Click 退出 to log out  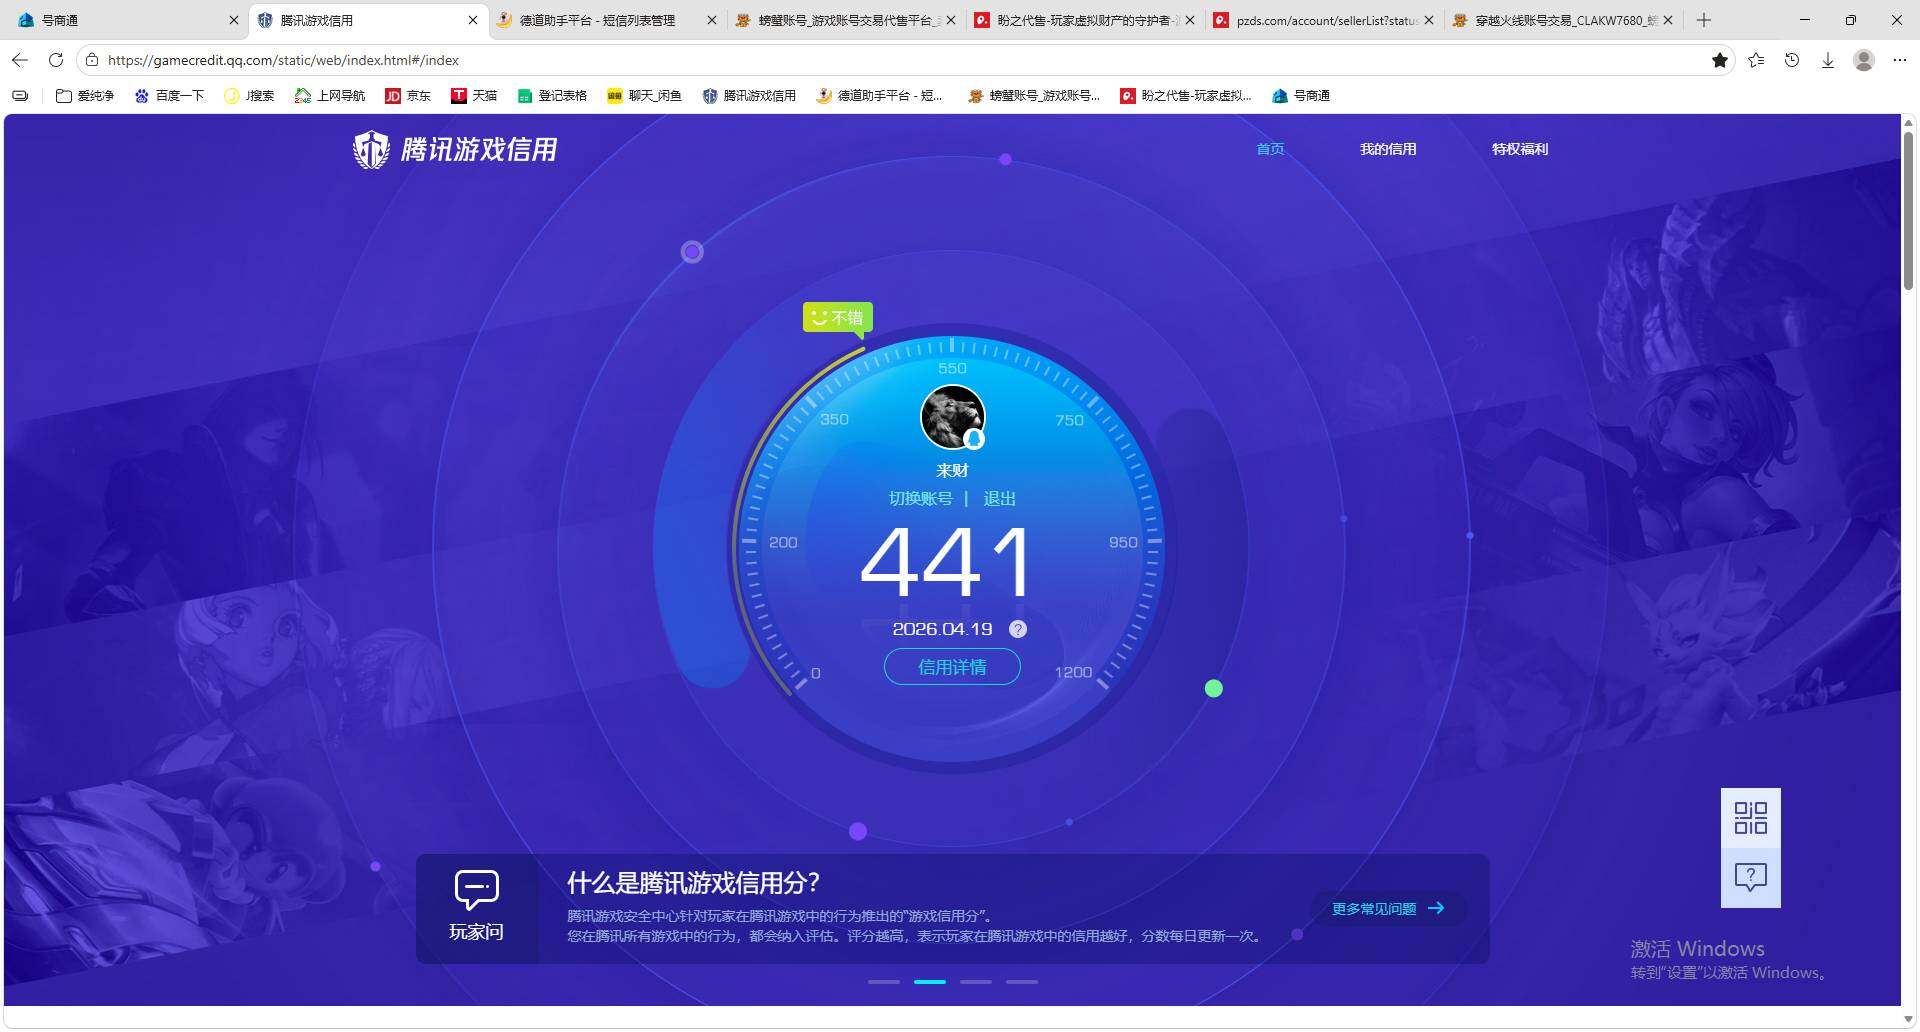(x=999, y=498)
